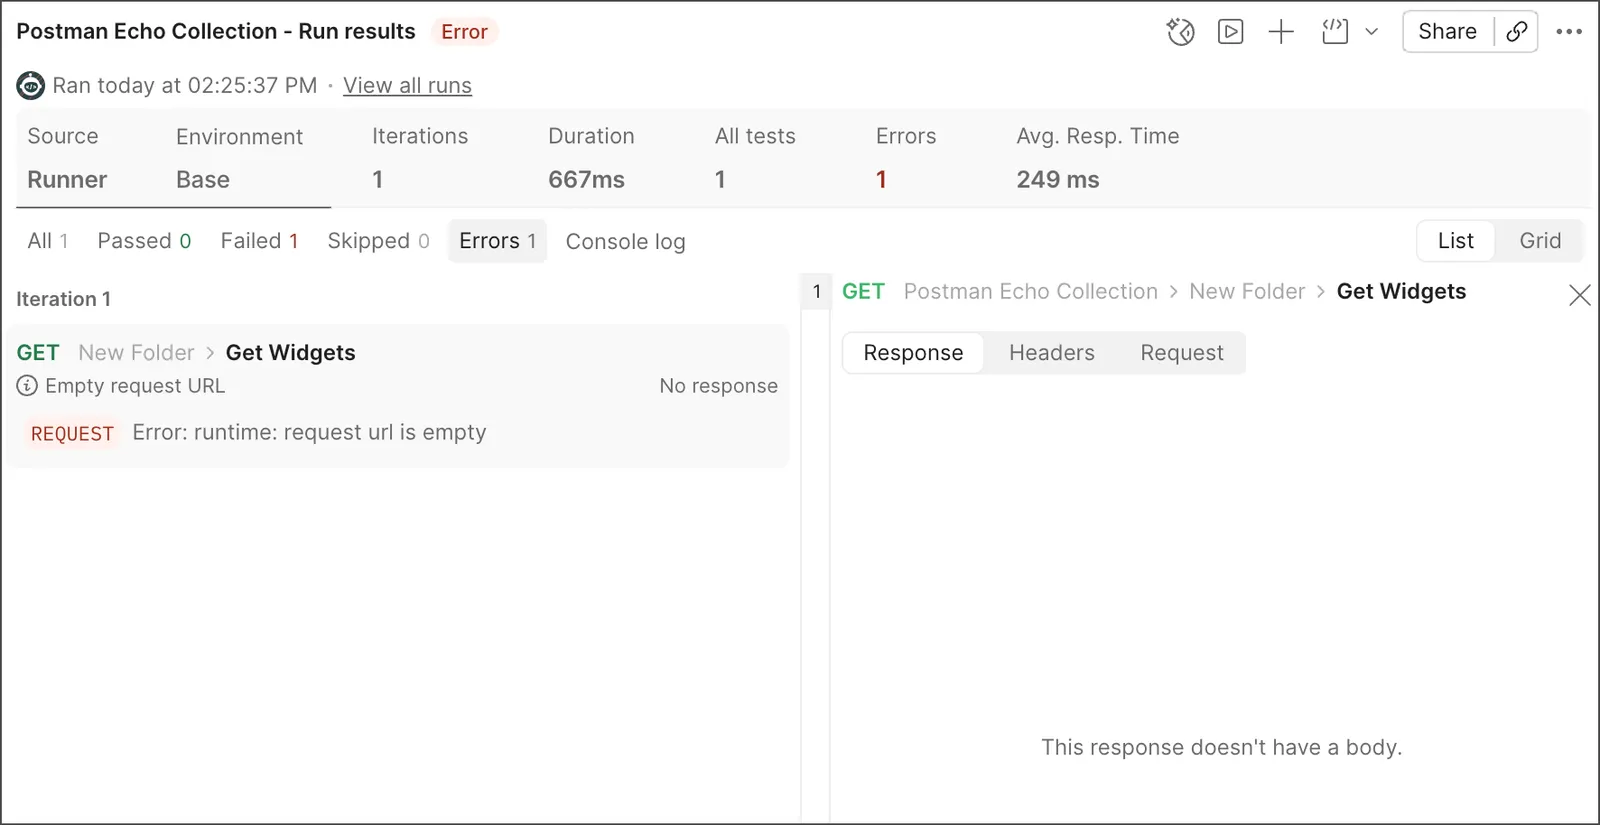Click the Share button
The image size is (1600, 825).
pos(1447,32)
